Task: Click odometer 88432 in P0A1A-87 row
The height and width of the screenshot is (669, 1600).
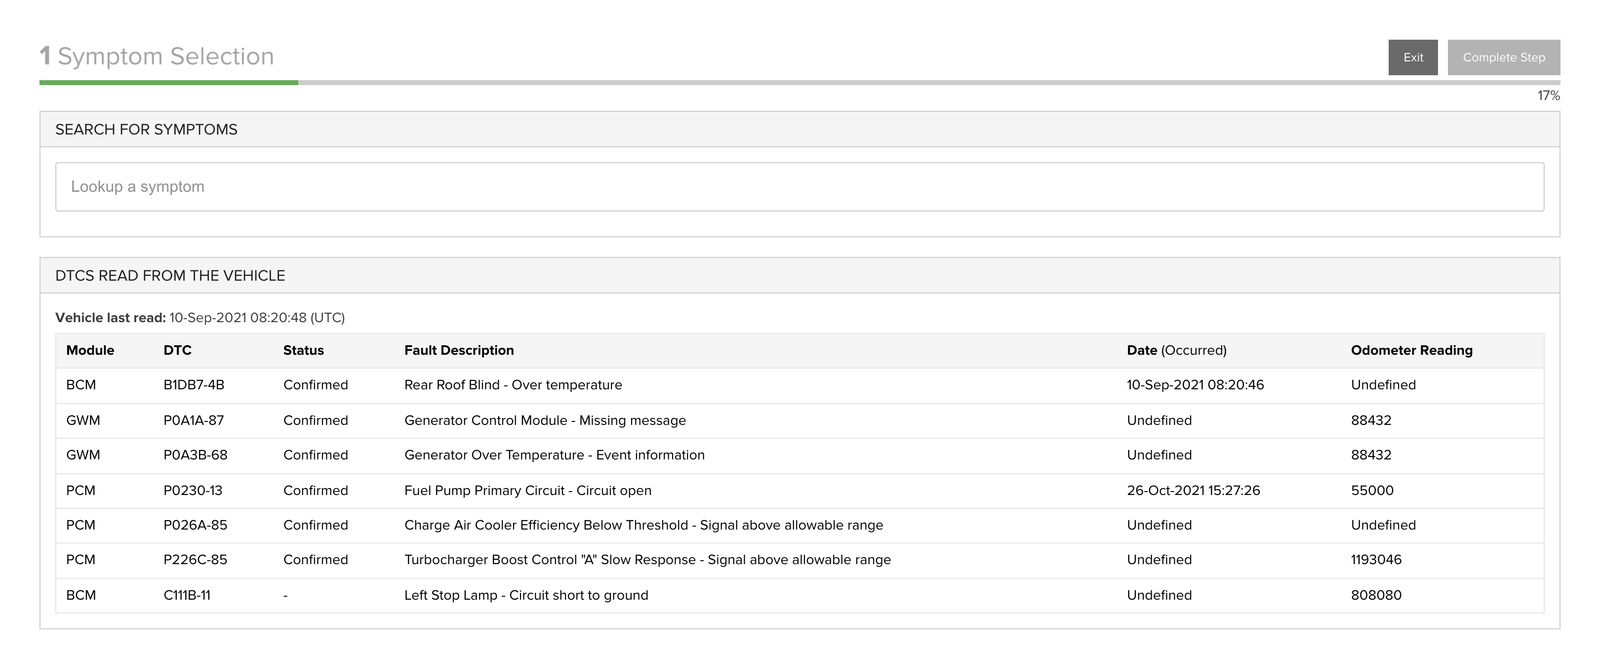Action: (x=1371, y=420)
